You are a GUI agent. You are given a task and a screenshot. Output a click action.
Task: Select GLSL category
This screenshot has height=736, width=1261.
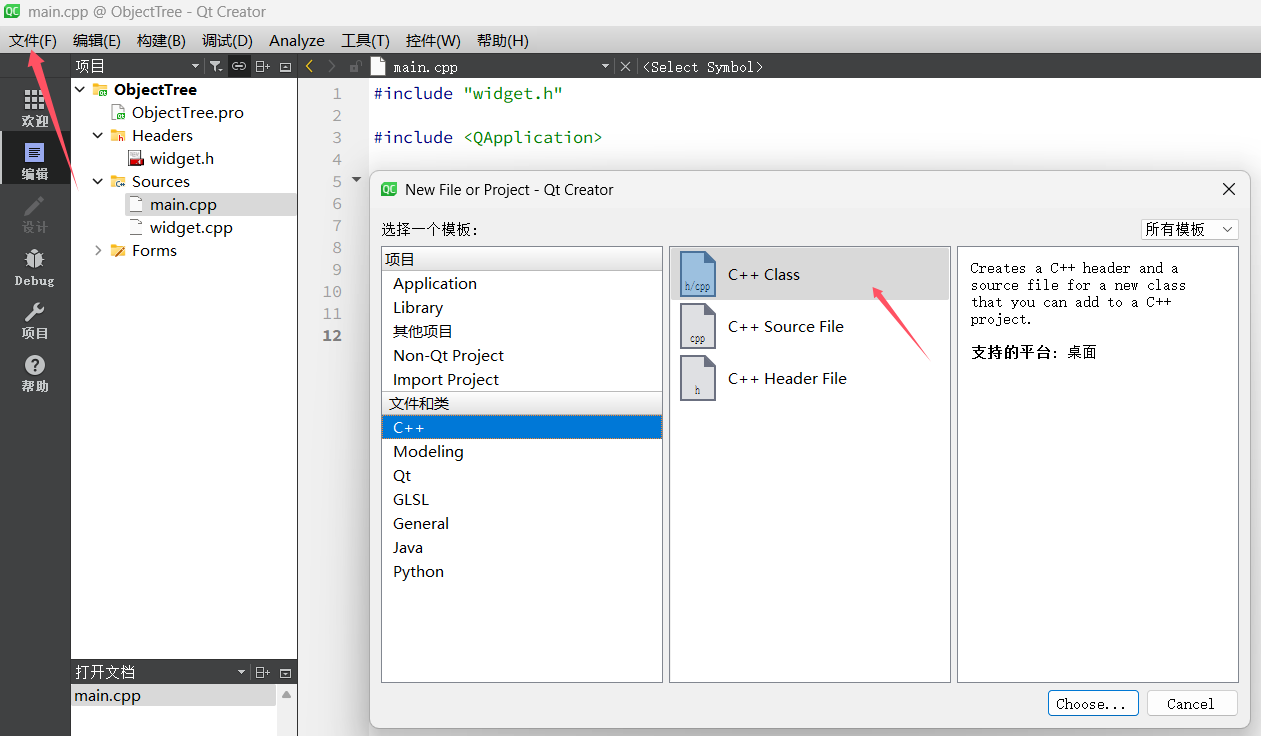point(521,499)
